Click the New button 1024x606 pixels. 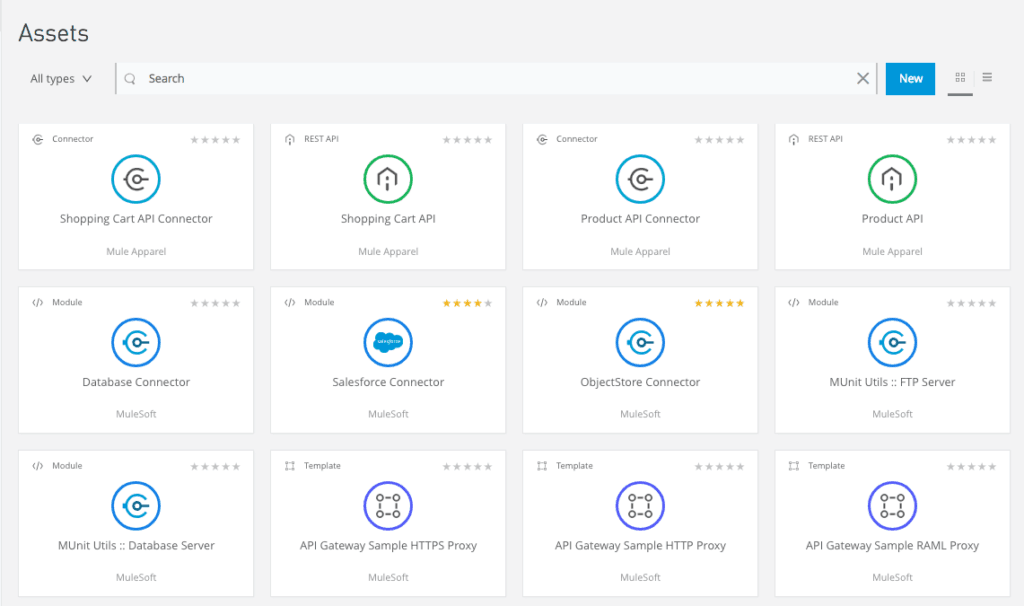pos(910,77)
